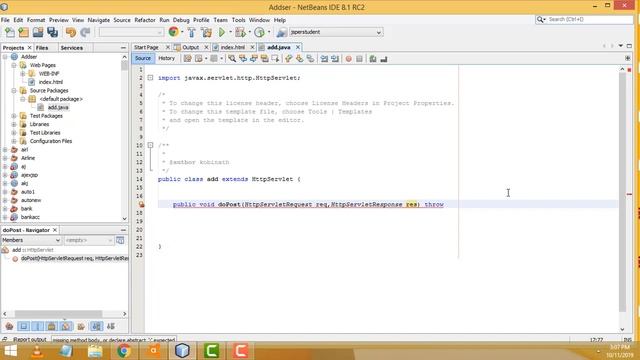This screenshot has width=640, height=360.
Task: Open the Refactor menu
Action: [x=145, y=20]
